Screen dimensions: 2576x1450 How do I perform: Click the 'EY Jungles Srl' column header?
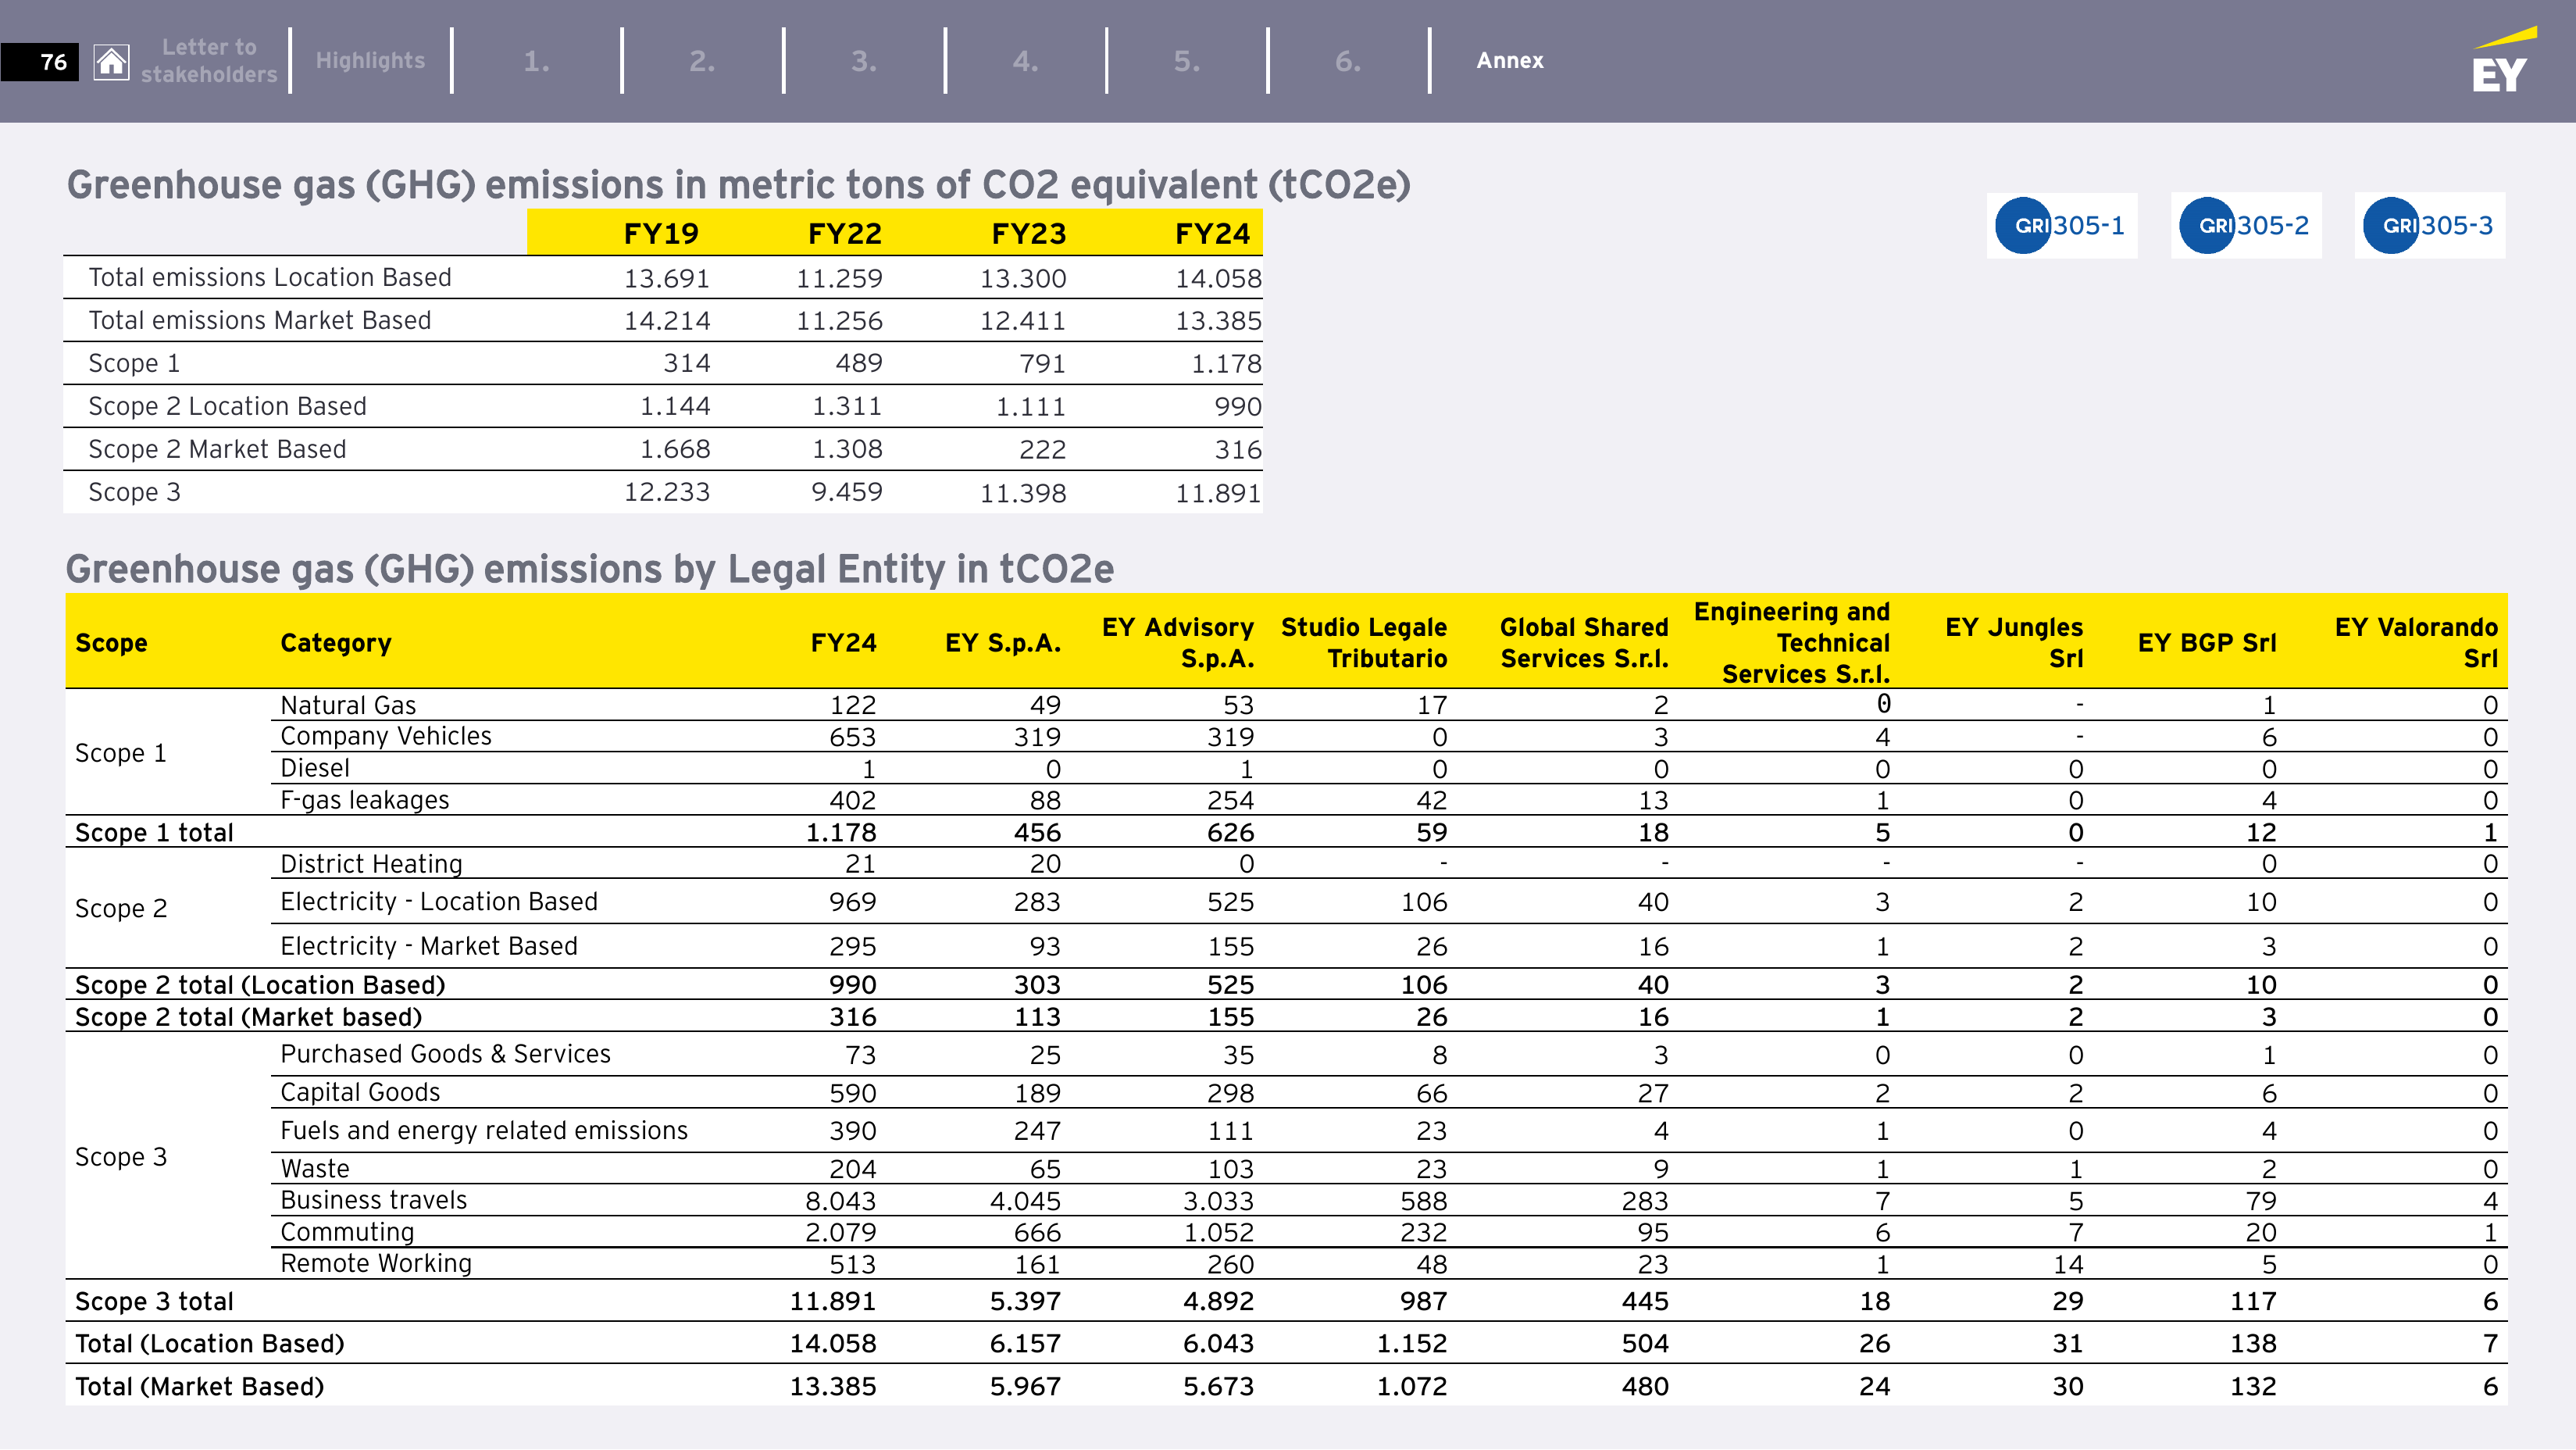(2014, 643)
